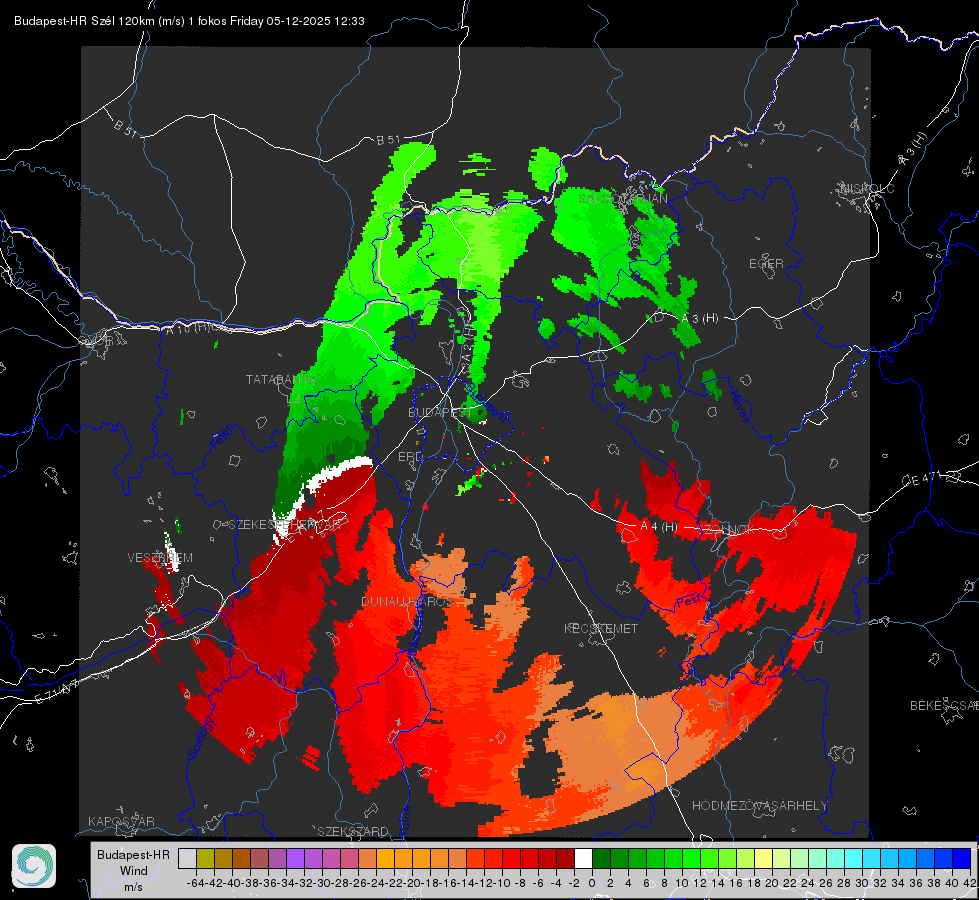The height and width of the screenshot is (900, 979).
Task: Click the radar title text with date 05-12-2025
Action: (x=189, y=21)
